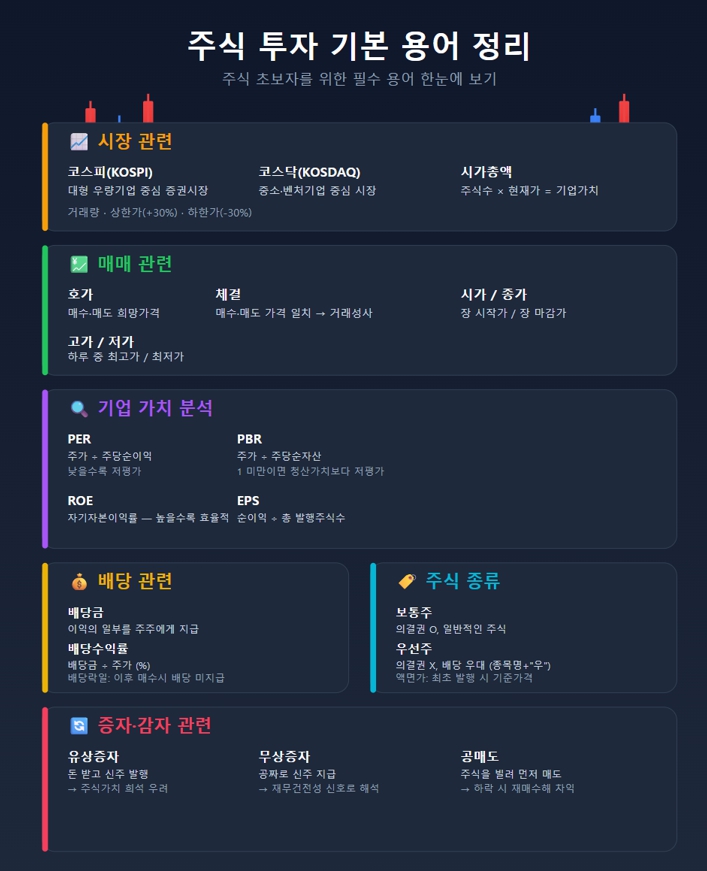Select the 코스닥(KOSDAQ) term heading
Screen dimensions: 707x871
(309, 172)
